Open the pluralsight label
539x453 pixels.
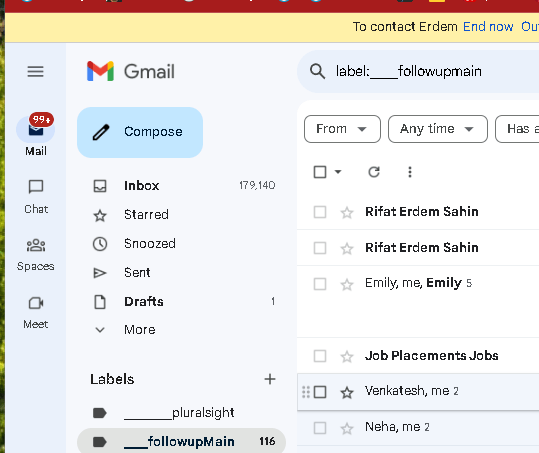coord(182,413)
